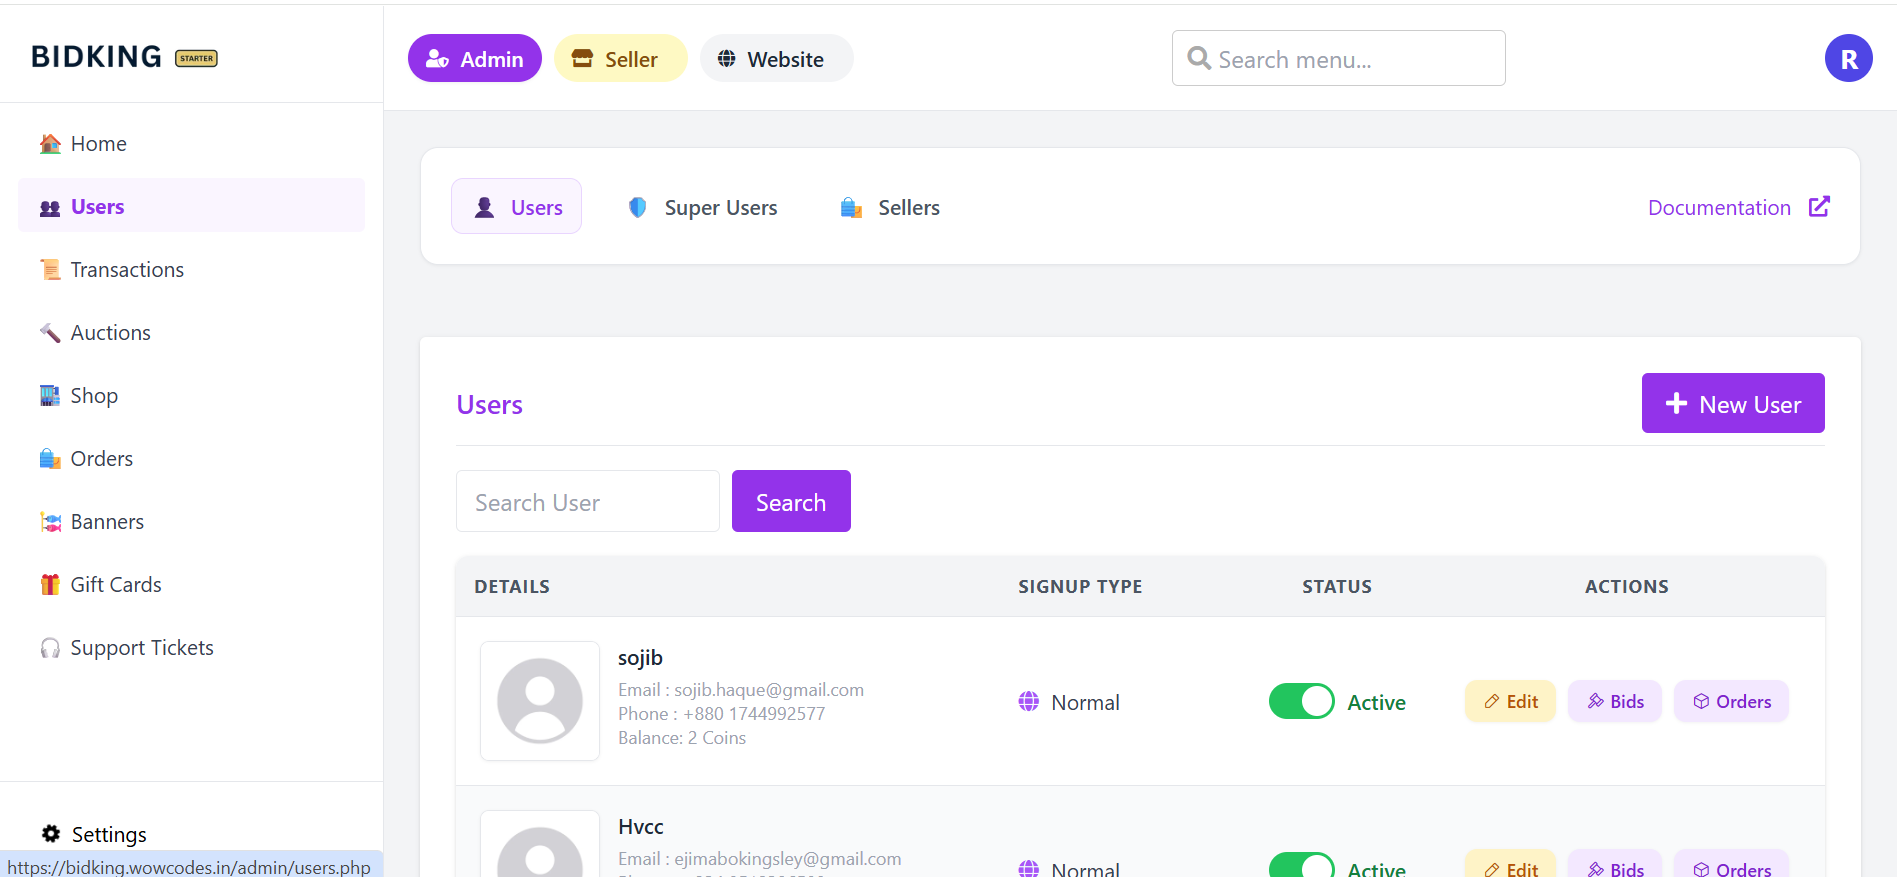Edit the sojib user
This screenshot has width=1897, height=877.
click(x=1510, y=701)
